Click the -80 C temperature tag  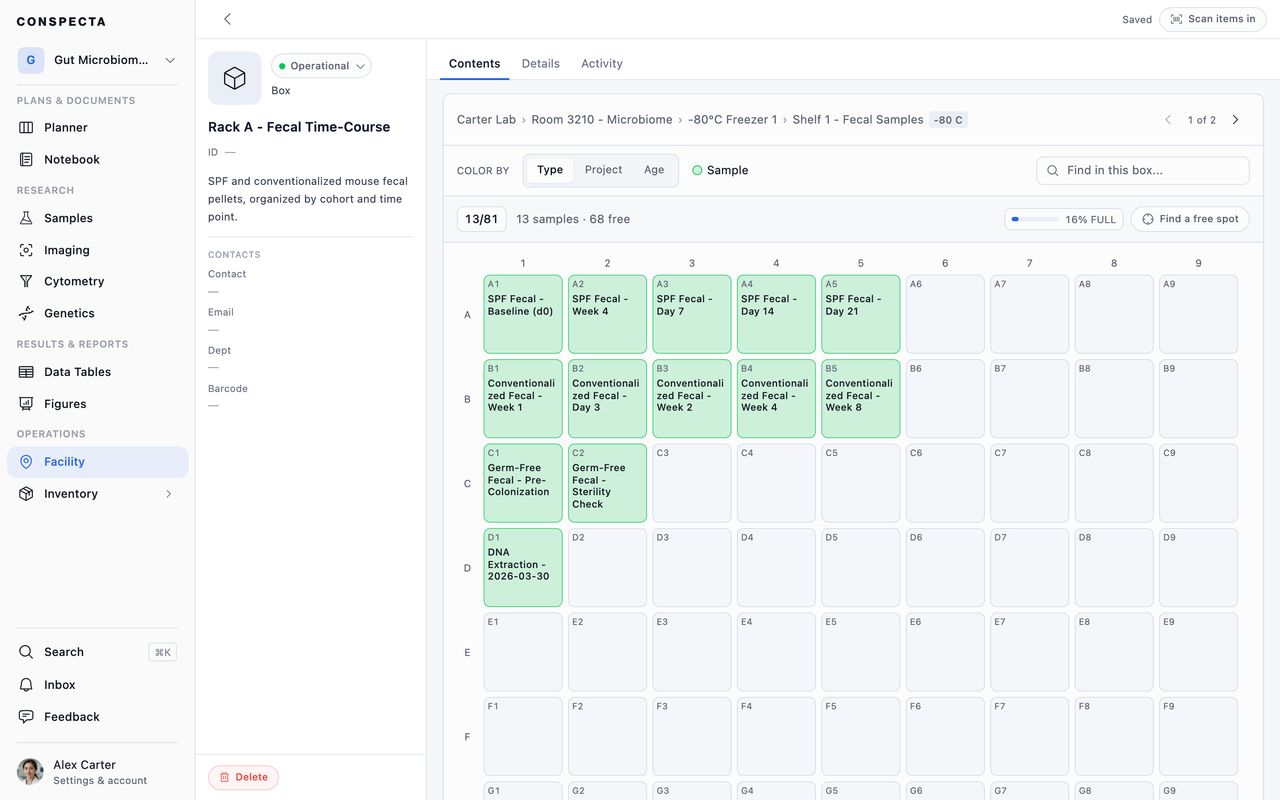click(x=949, y=120)
